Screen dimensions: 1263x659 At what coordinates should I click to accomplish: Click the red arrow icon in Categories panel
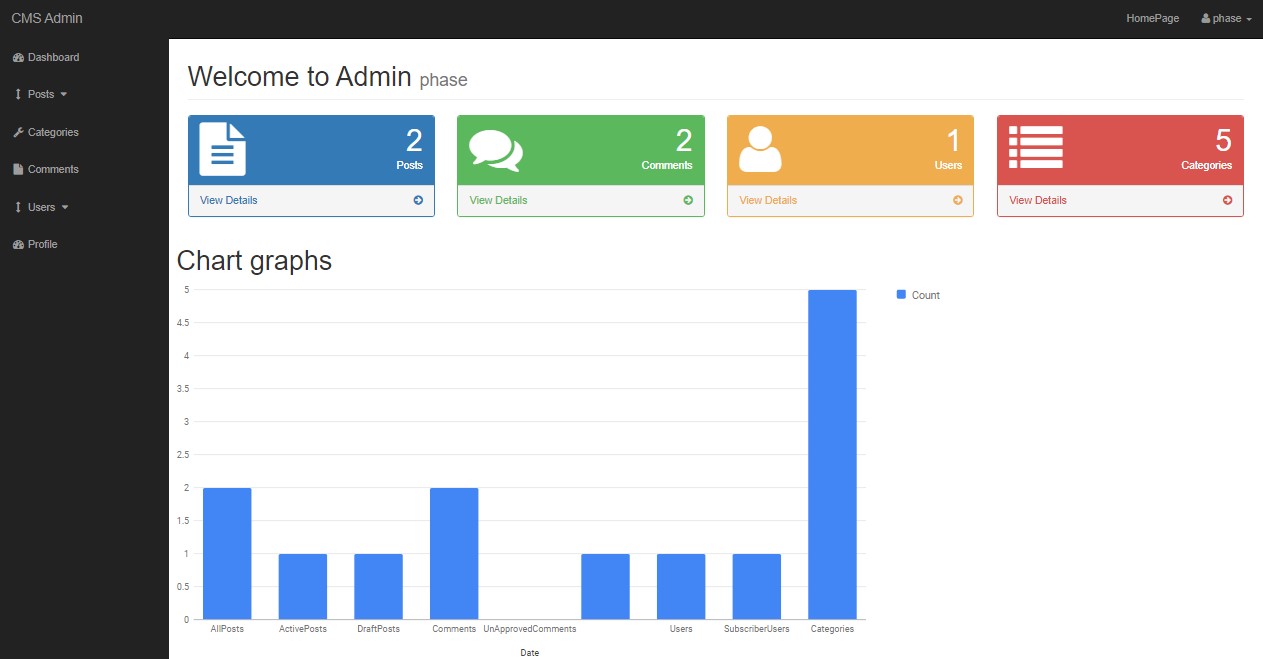[x=1227, y=200]
